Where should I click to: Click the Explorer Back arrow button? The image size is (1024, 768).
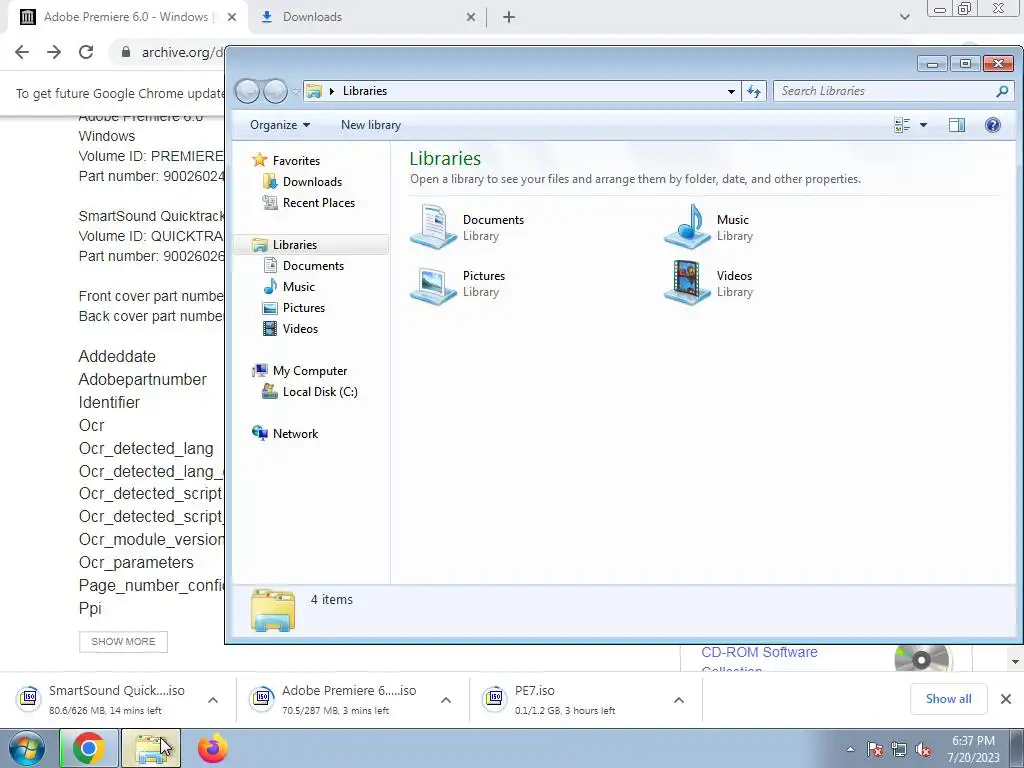248,91
